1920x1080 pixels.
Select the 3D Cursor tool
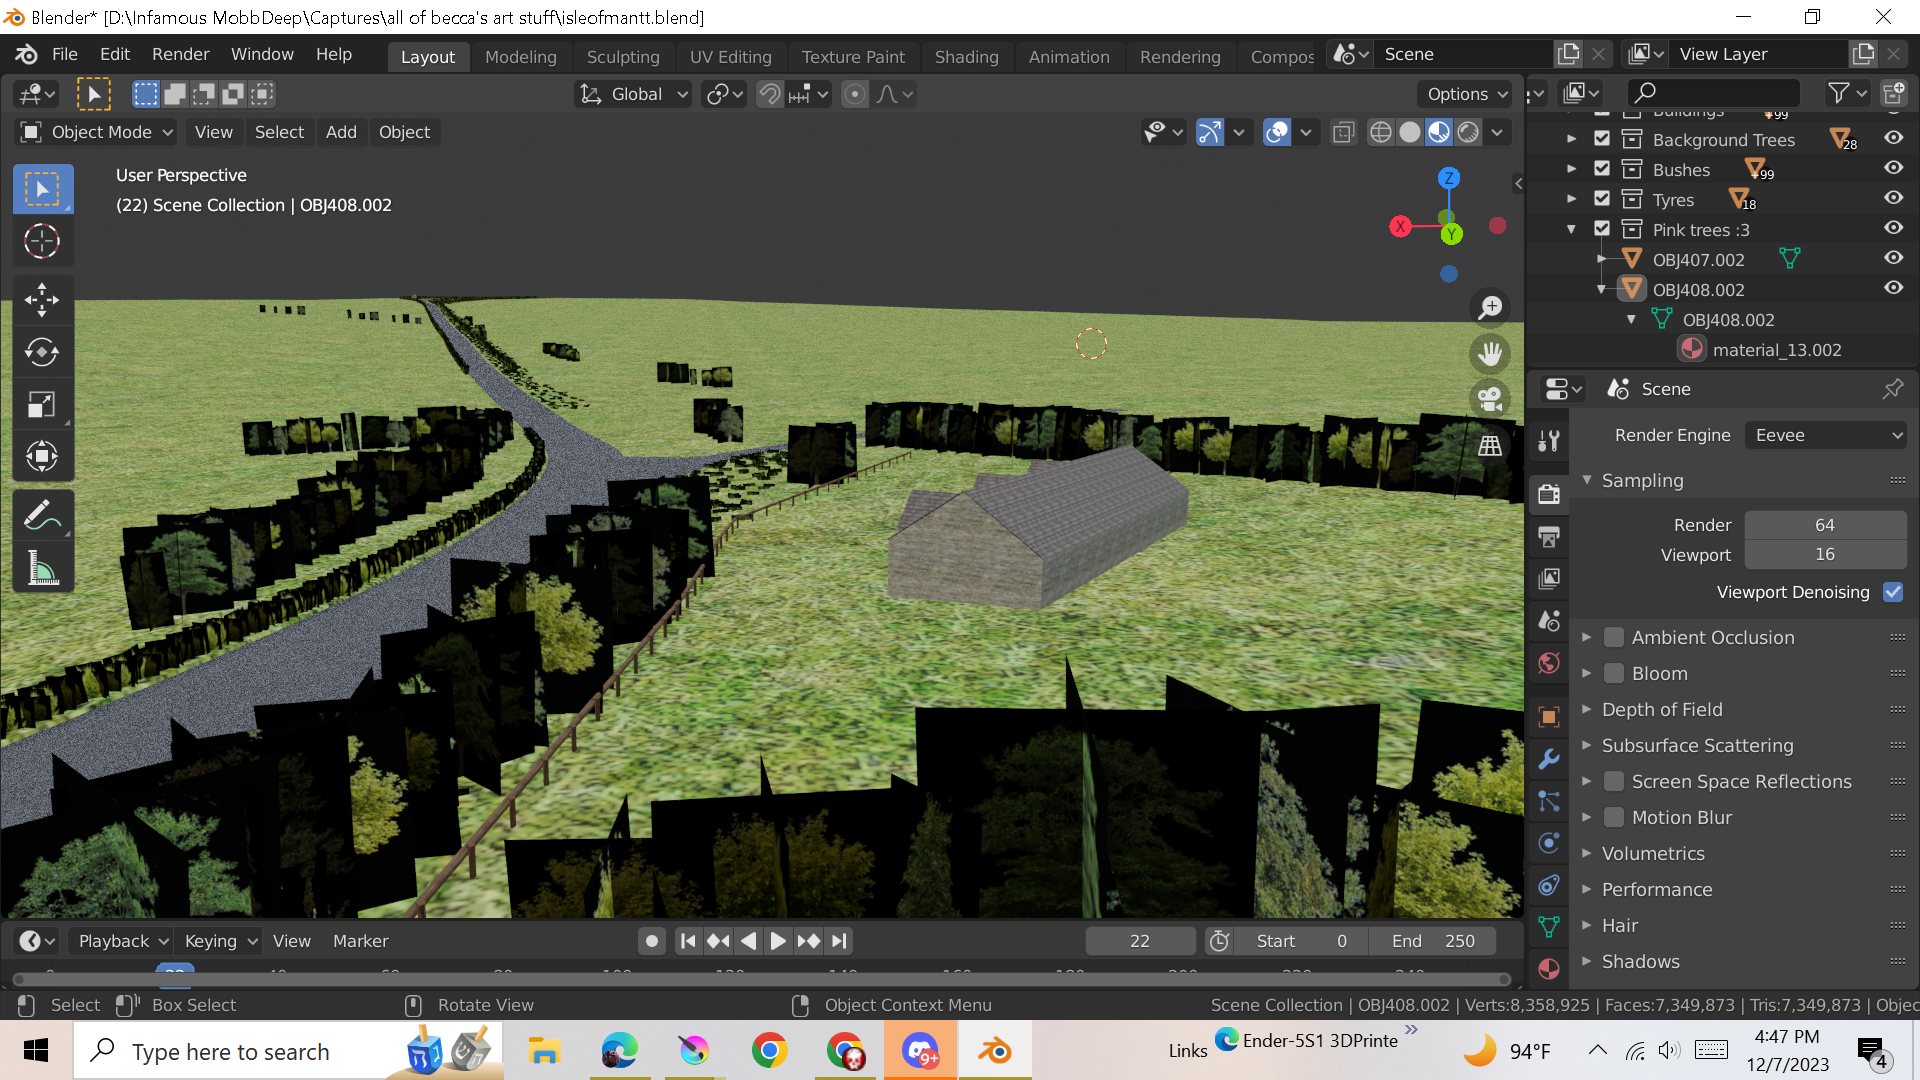coord(42,241)
